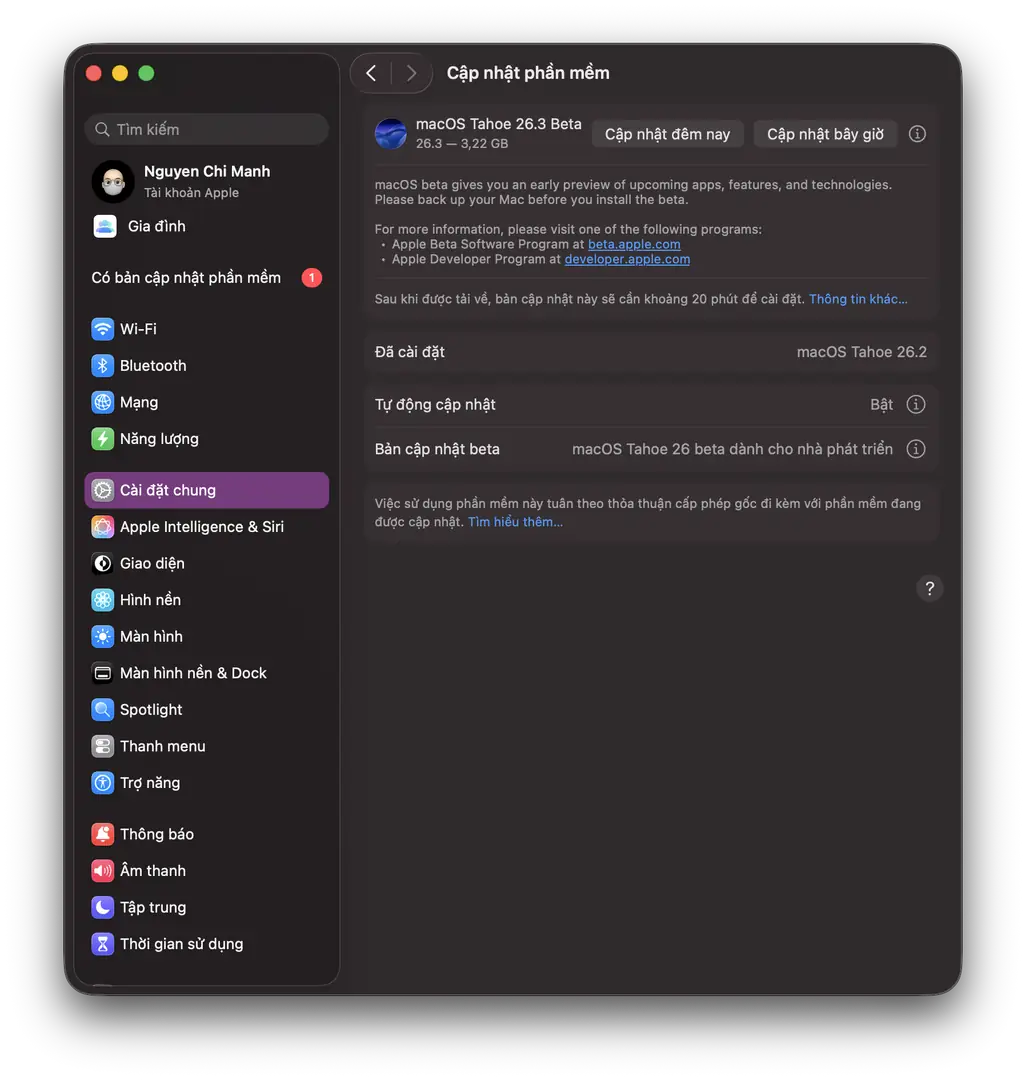
Task: Go back with the left chevron
Action: [371, 73]
